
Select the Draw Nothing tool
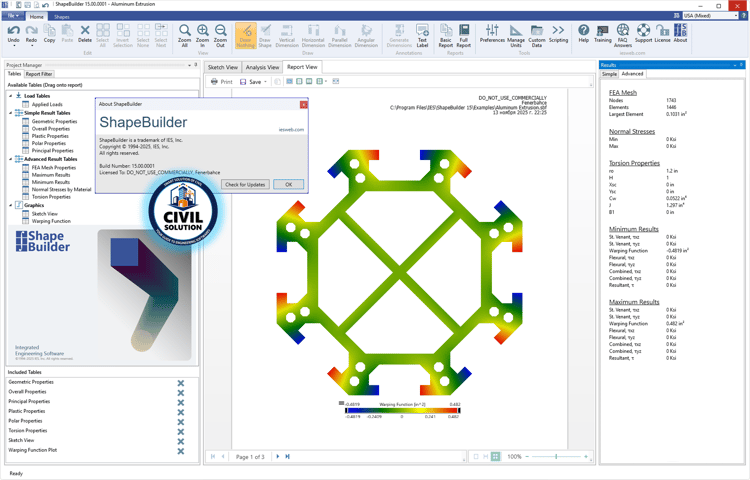(246, 36)
